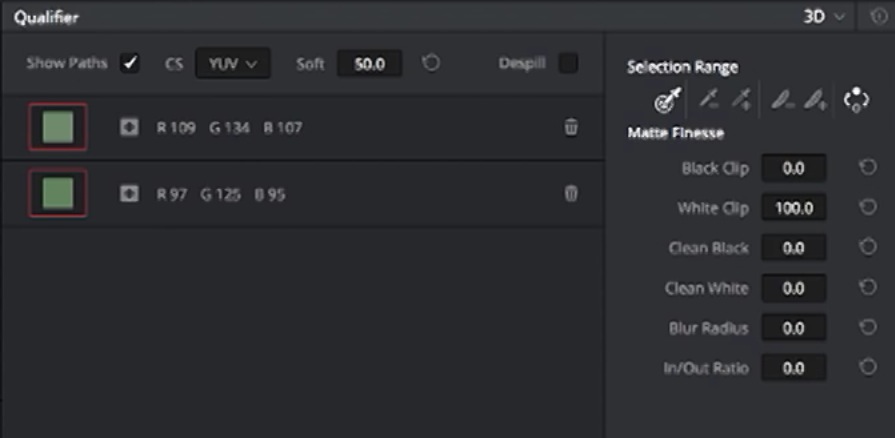Viewport: 895px width, 438px height.
Task: Click the Qualifier panel title
Action: click(x=46, y=18)
